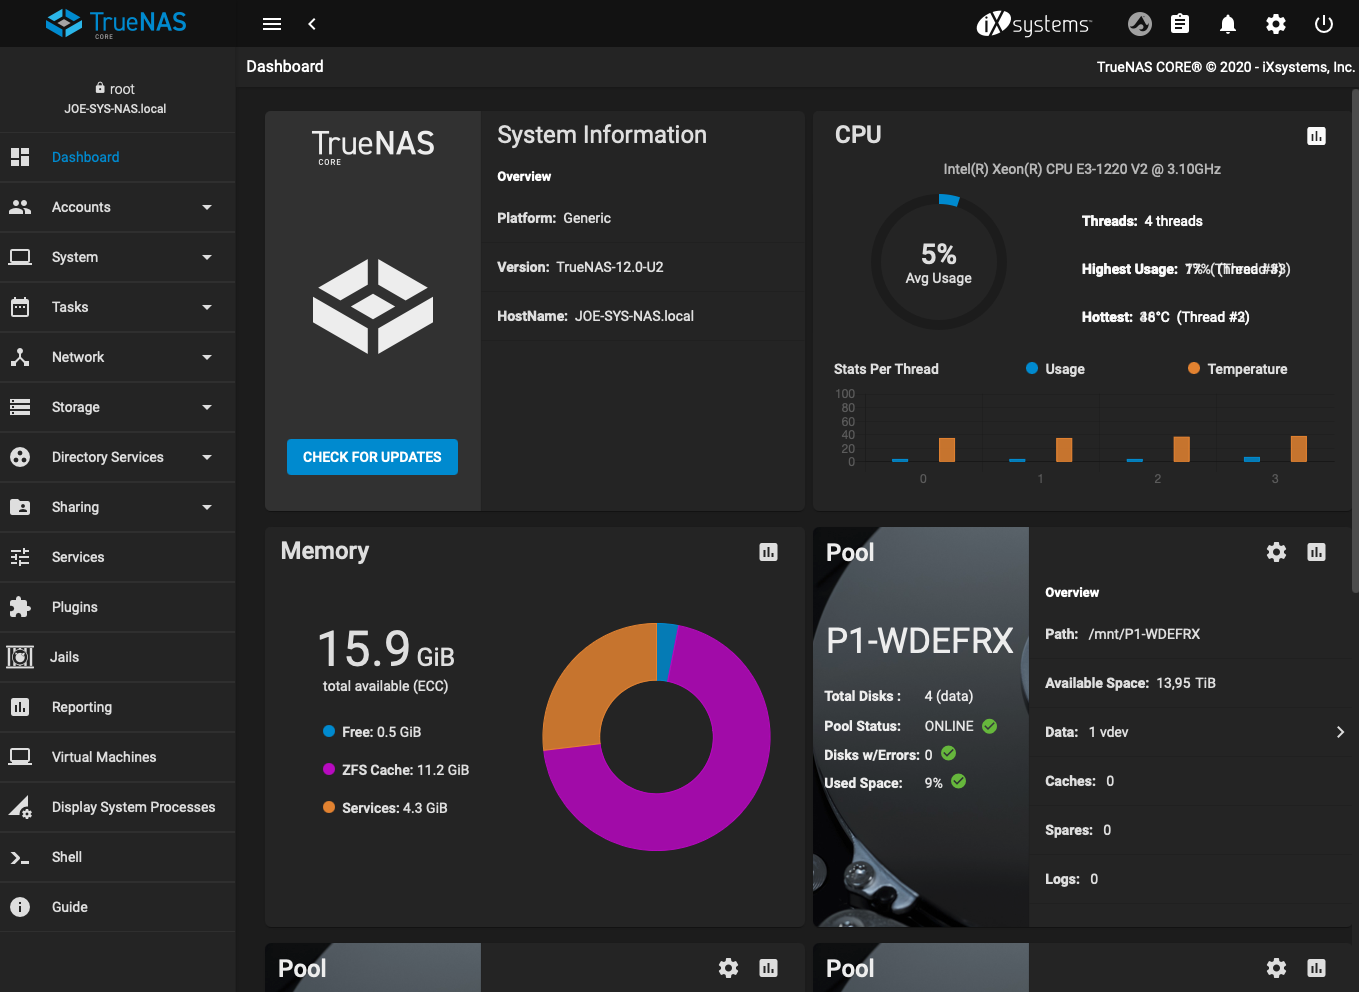Screen dimensions: 1359x992
Task: Expand the System menu arrow
Action: [x=207, y=257]
